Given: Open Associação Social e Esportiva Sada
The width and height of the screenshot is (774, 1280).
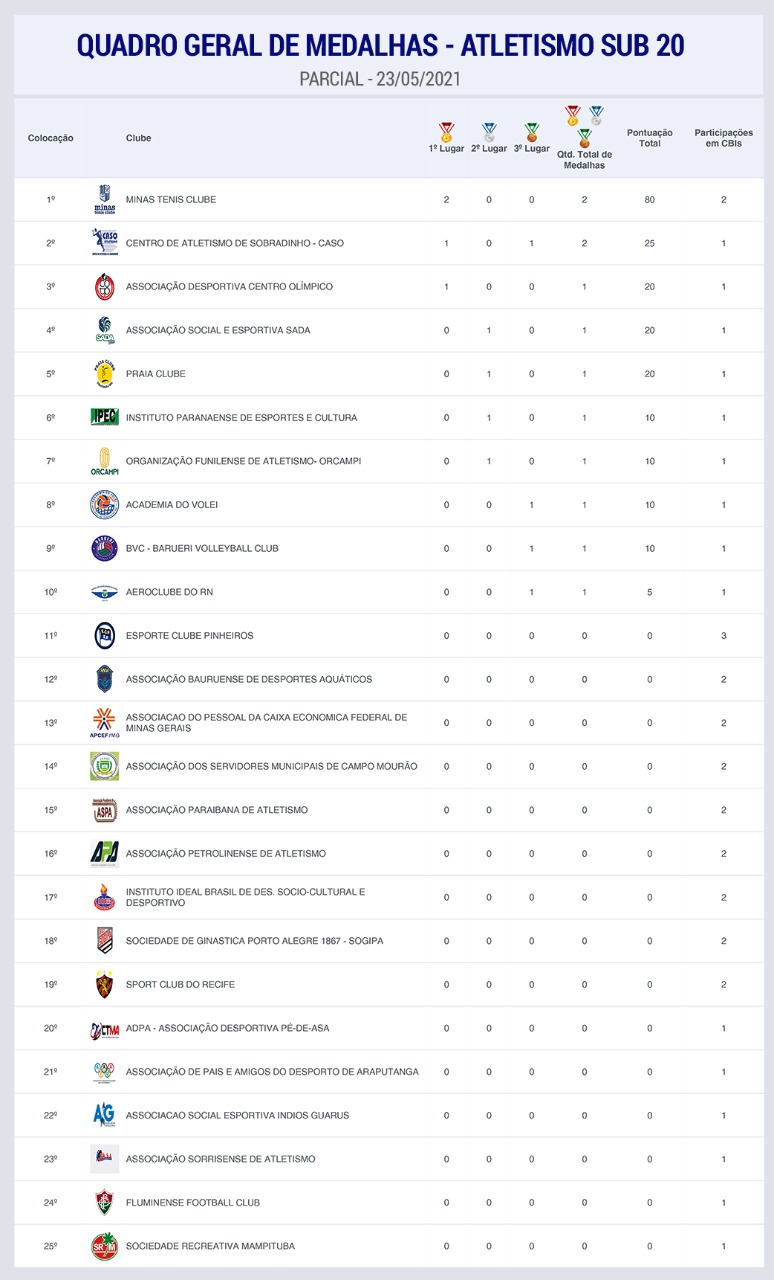Looking at the screenshot, I should coord(218,330).
